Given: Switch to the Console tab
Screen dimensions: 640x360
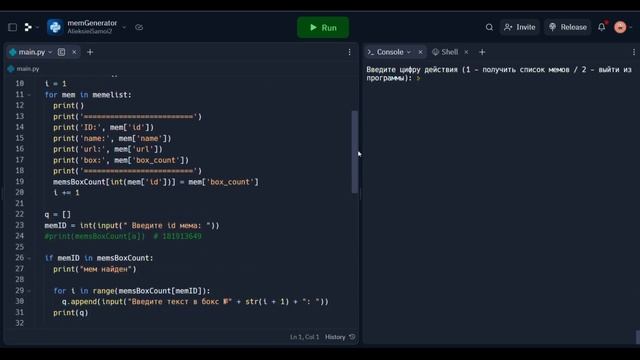Looking at the screenshot, I should (x=390, y=52).
